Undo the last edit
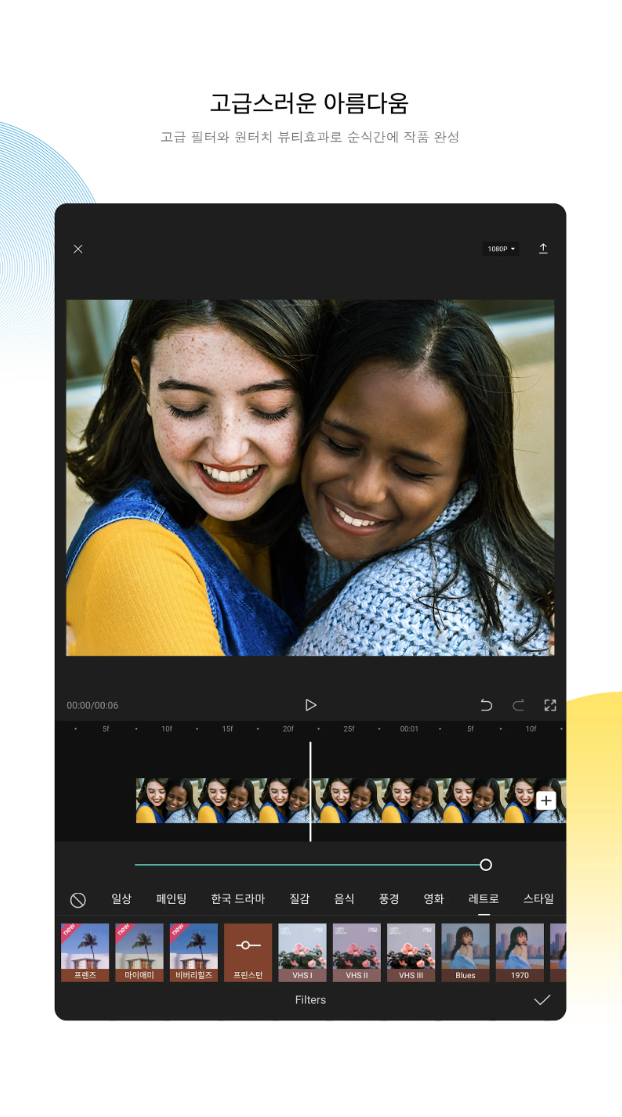622x1117 pixels. click(x=486, y=705)
